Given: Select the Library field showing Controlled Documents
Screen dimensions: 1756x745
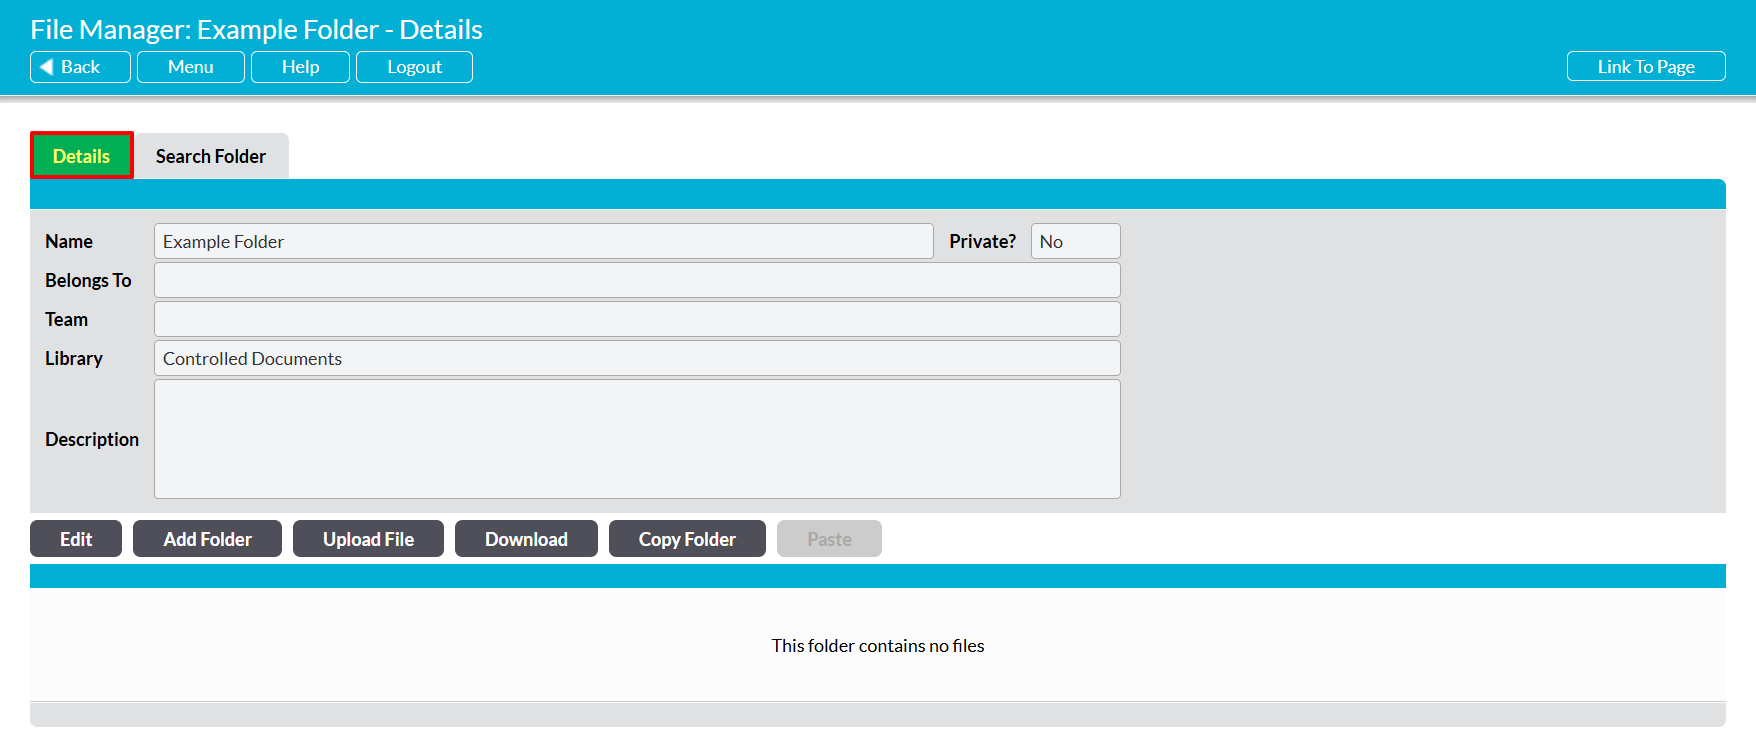Looking at the screenshot, I should 637,359.
